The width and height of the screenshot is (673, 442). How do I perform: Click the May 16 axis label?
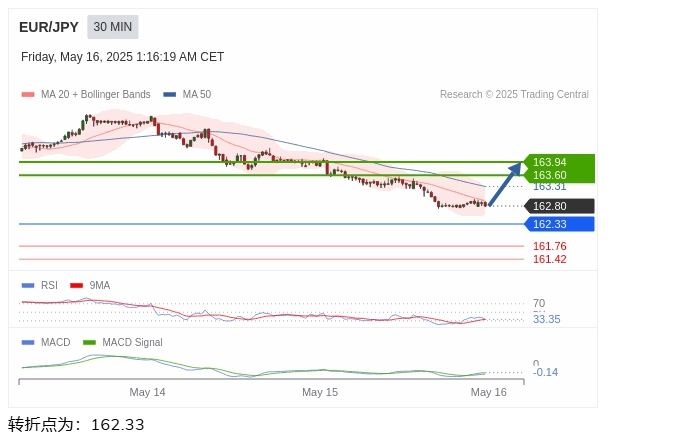[488, 392]
